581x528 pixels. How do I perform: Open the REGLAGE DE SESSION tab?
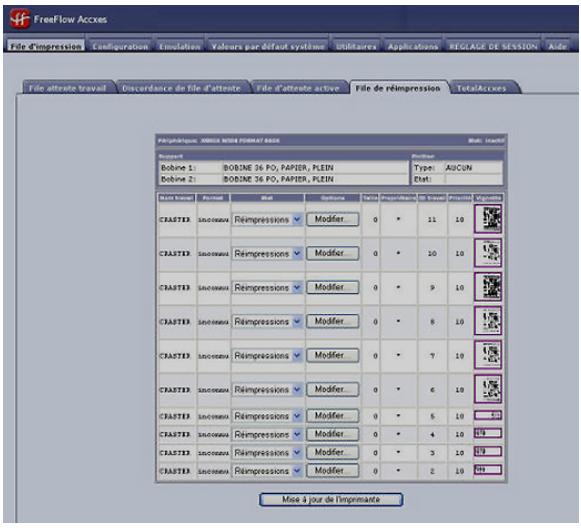(493, 46)
